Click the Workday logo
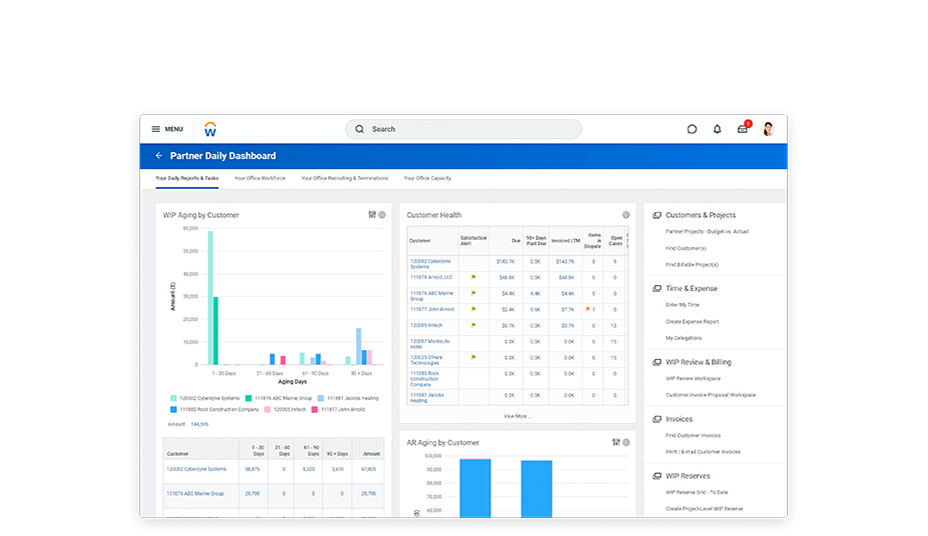The height and width of the screenshot is (536, 928). coord(210,129)
